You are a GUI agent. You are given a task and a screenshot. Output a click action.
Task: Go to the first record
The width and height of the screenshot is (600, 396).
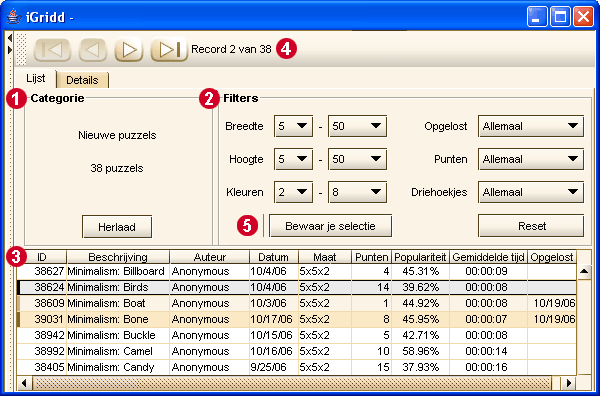coord(52,50)
